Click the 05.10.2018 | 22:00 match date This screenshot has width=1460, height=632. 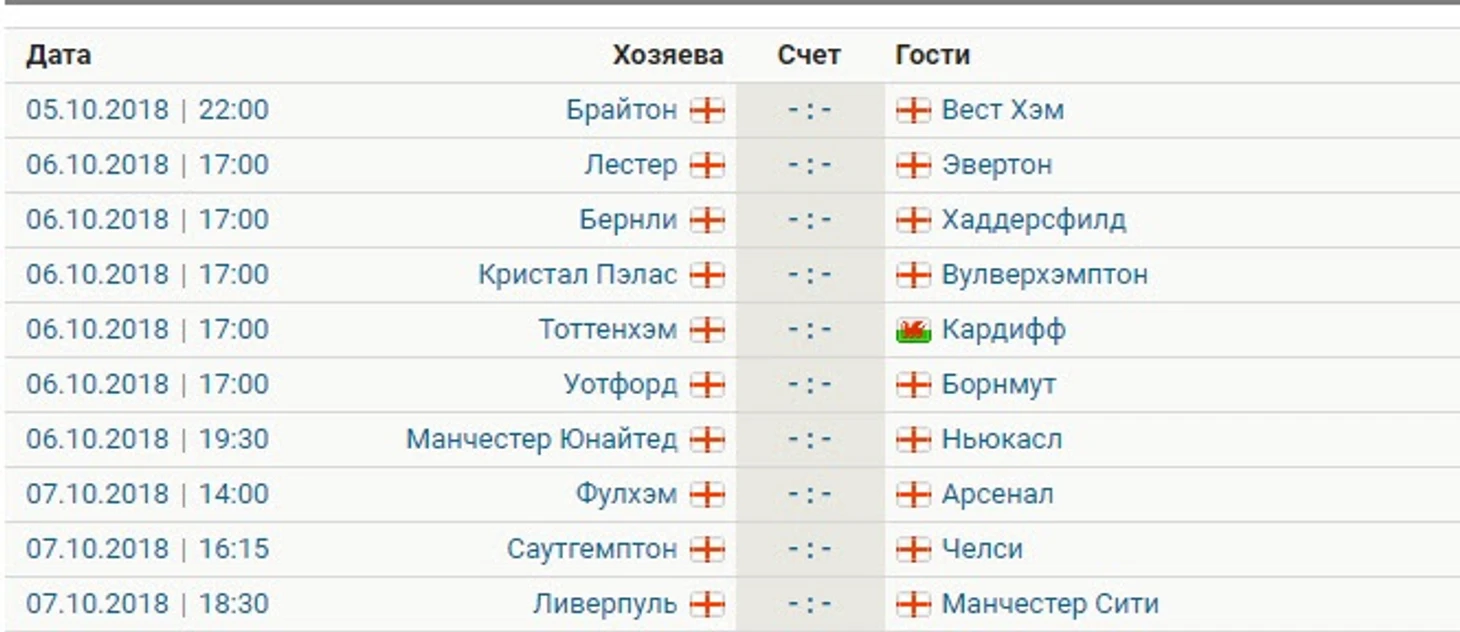point(148,110)
